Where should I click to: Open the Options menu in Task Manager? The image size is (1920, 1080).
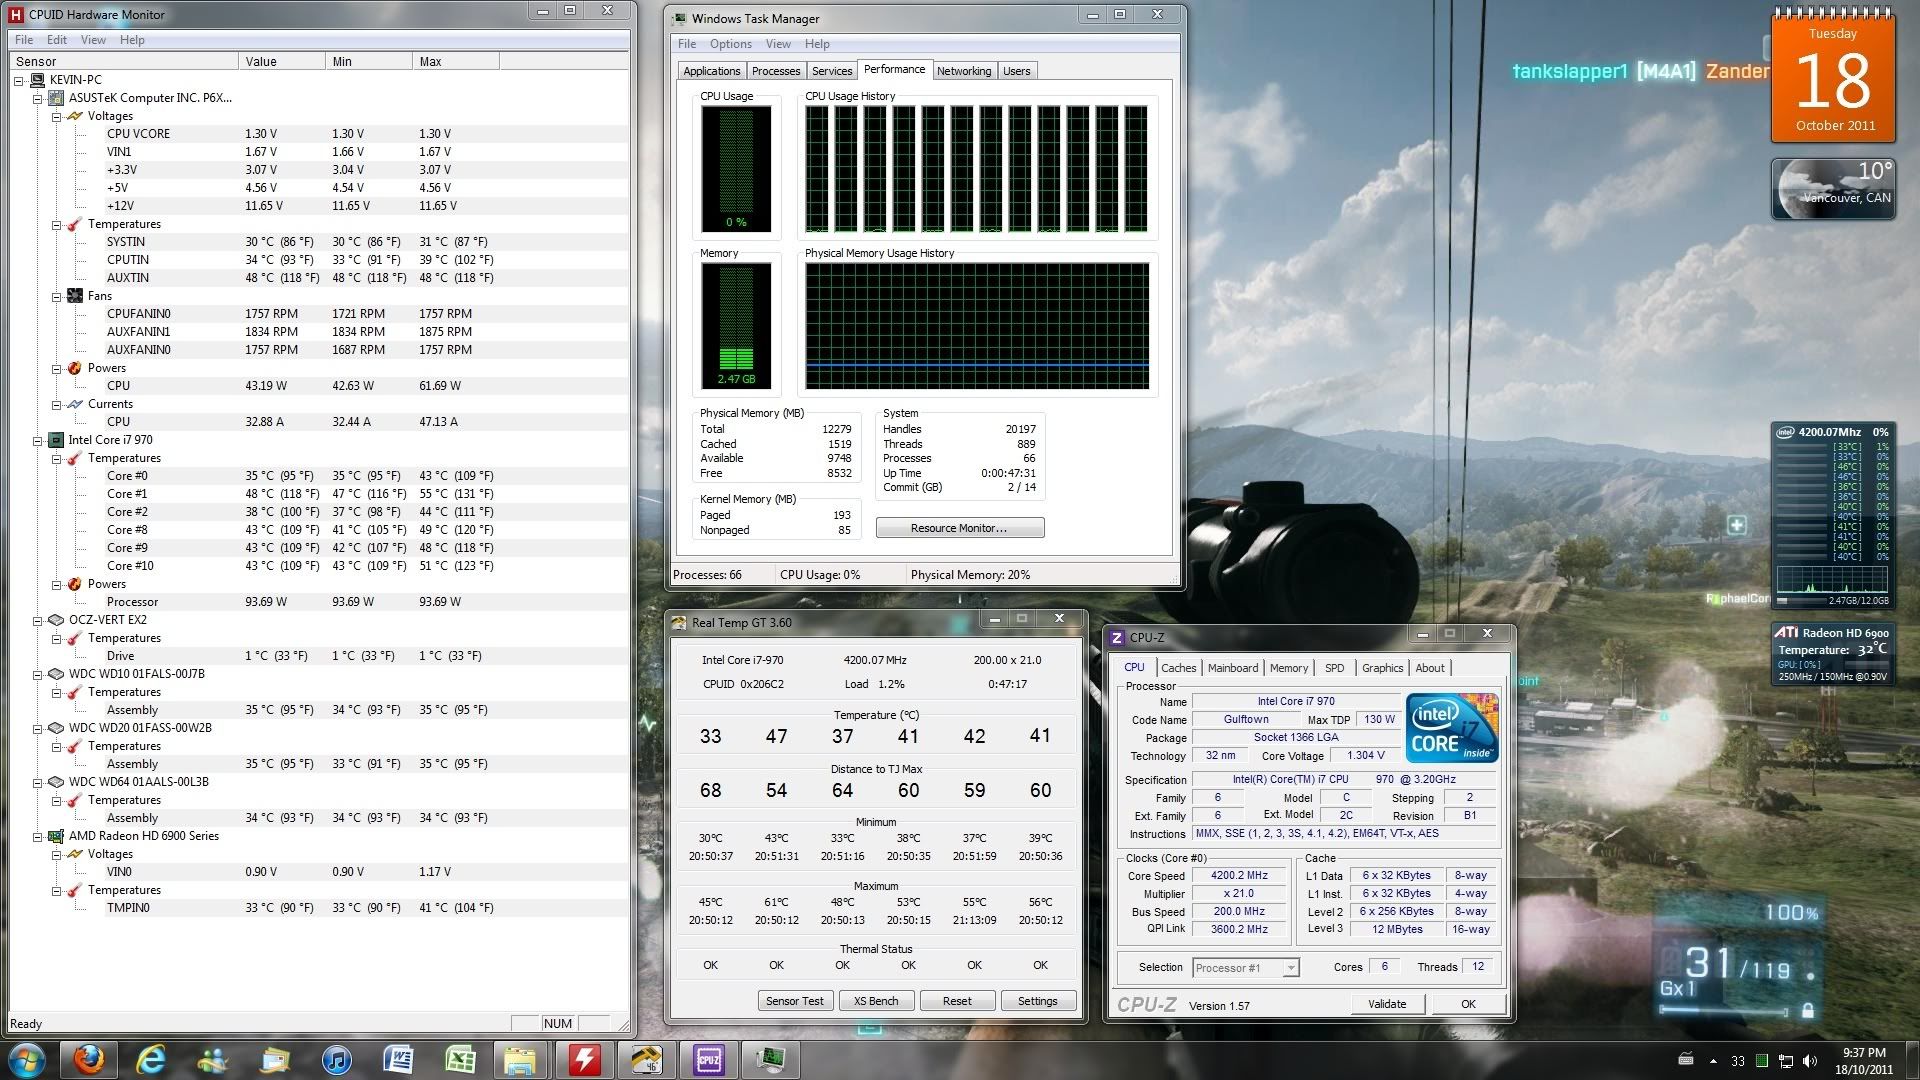(731, 44)
